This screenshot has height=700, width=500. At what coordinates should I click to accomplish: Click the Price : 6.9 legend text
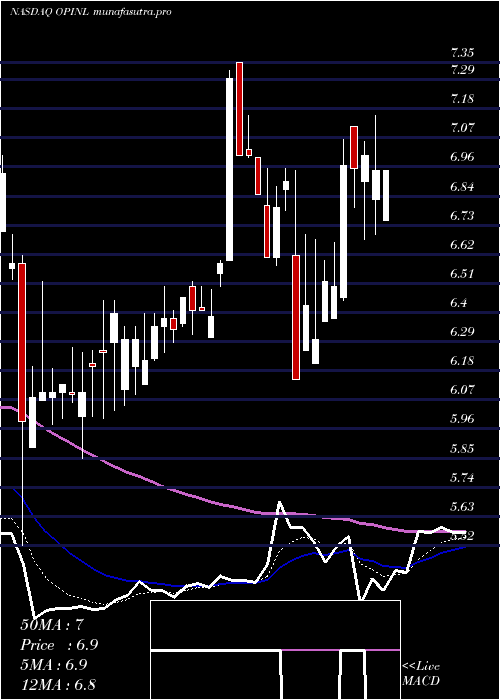59,645
